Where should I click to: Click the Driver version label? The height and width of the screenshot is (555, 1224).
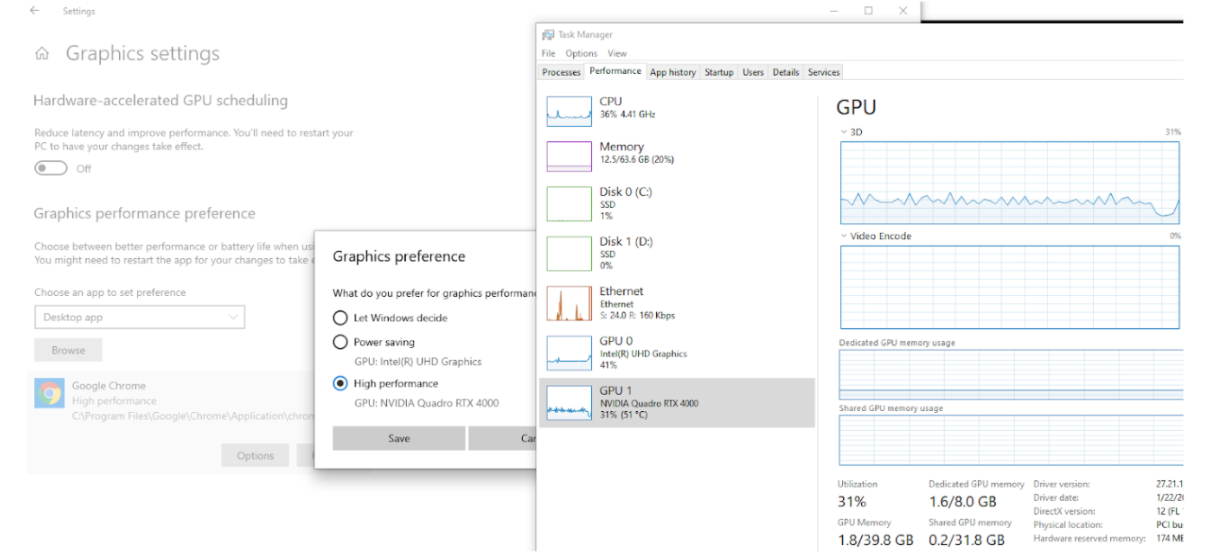coord(1061,484)
